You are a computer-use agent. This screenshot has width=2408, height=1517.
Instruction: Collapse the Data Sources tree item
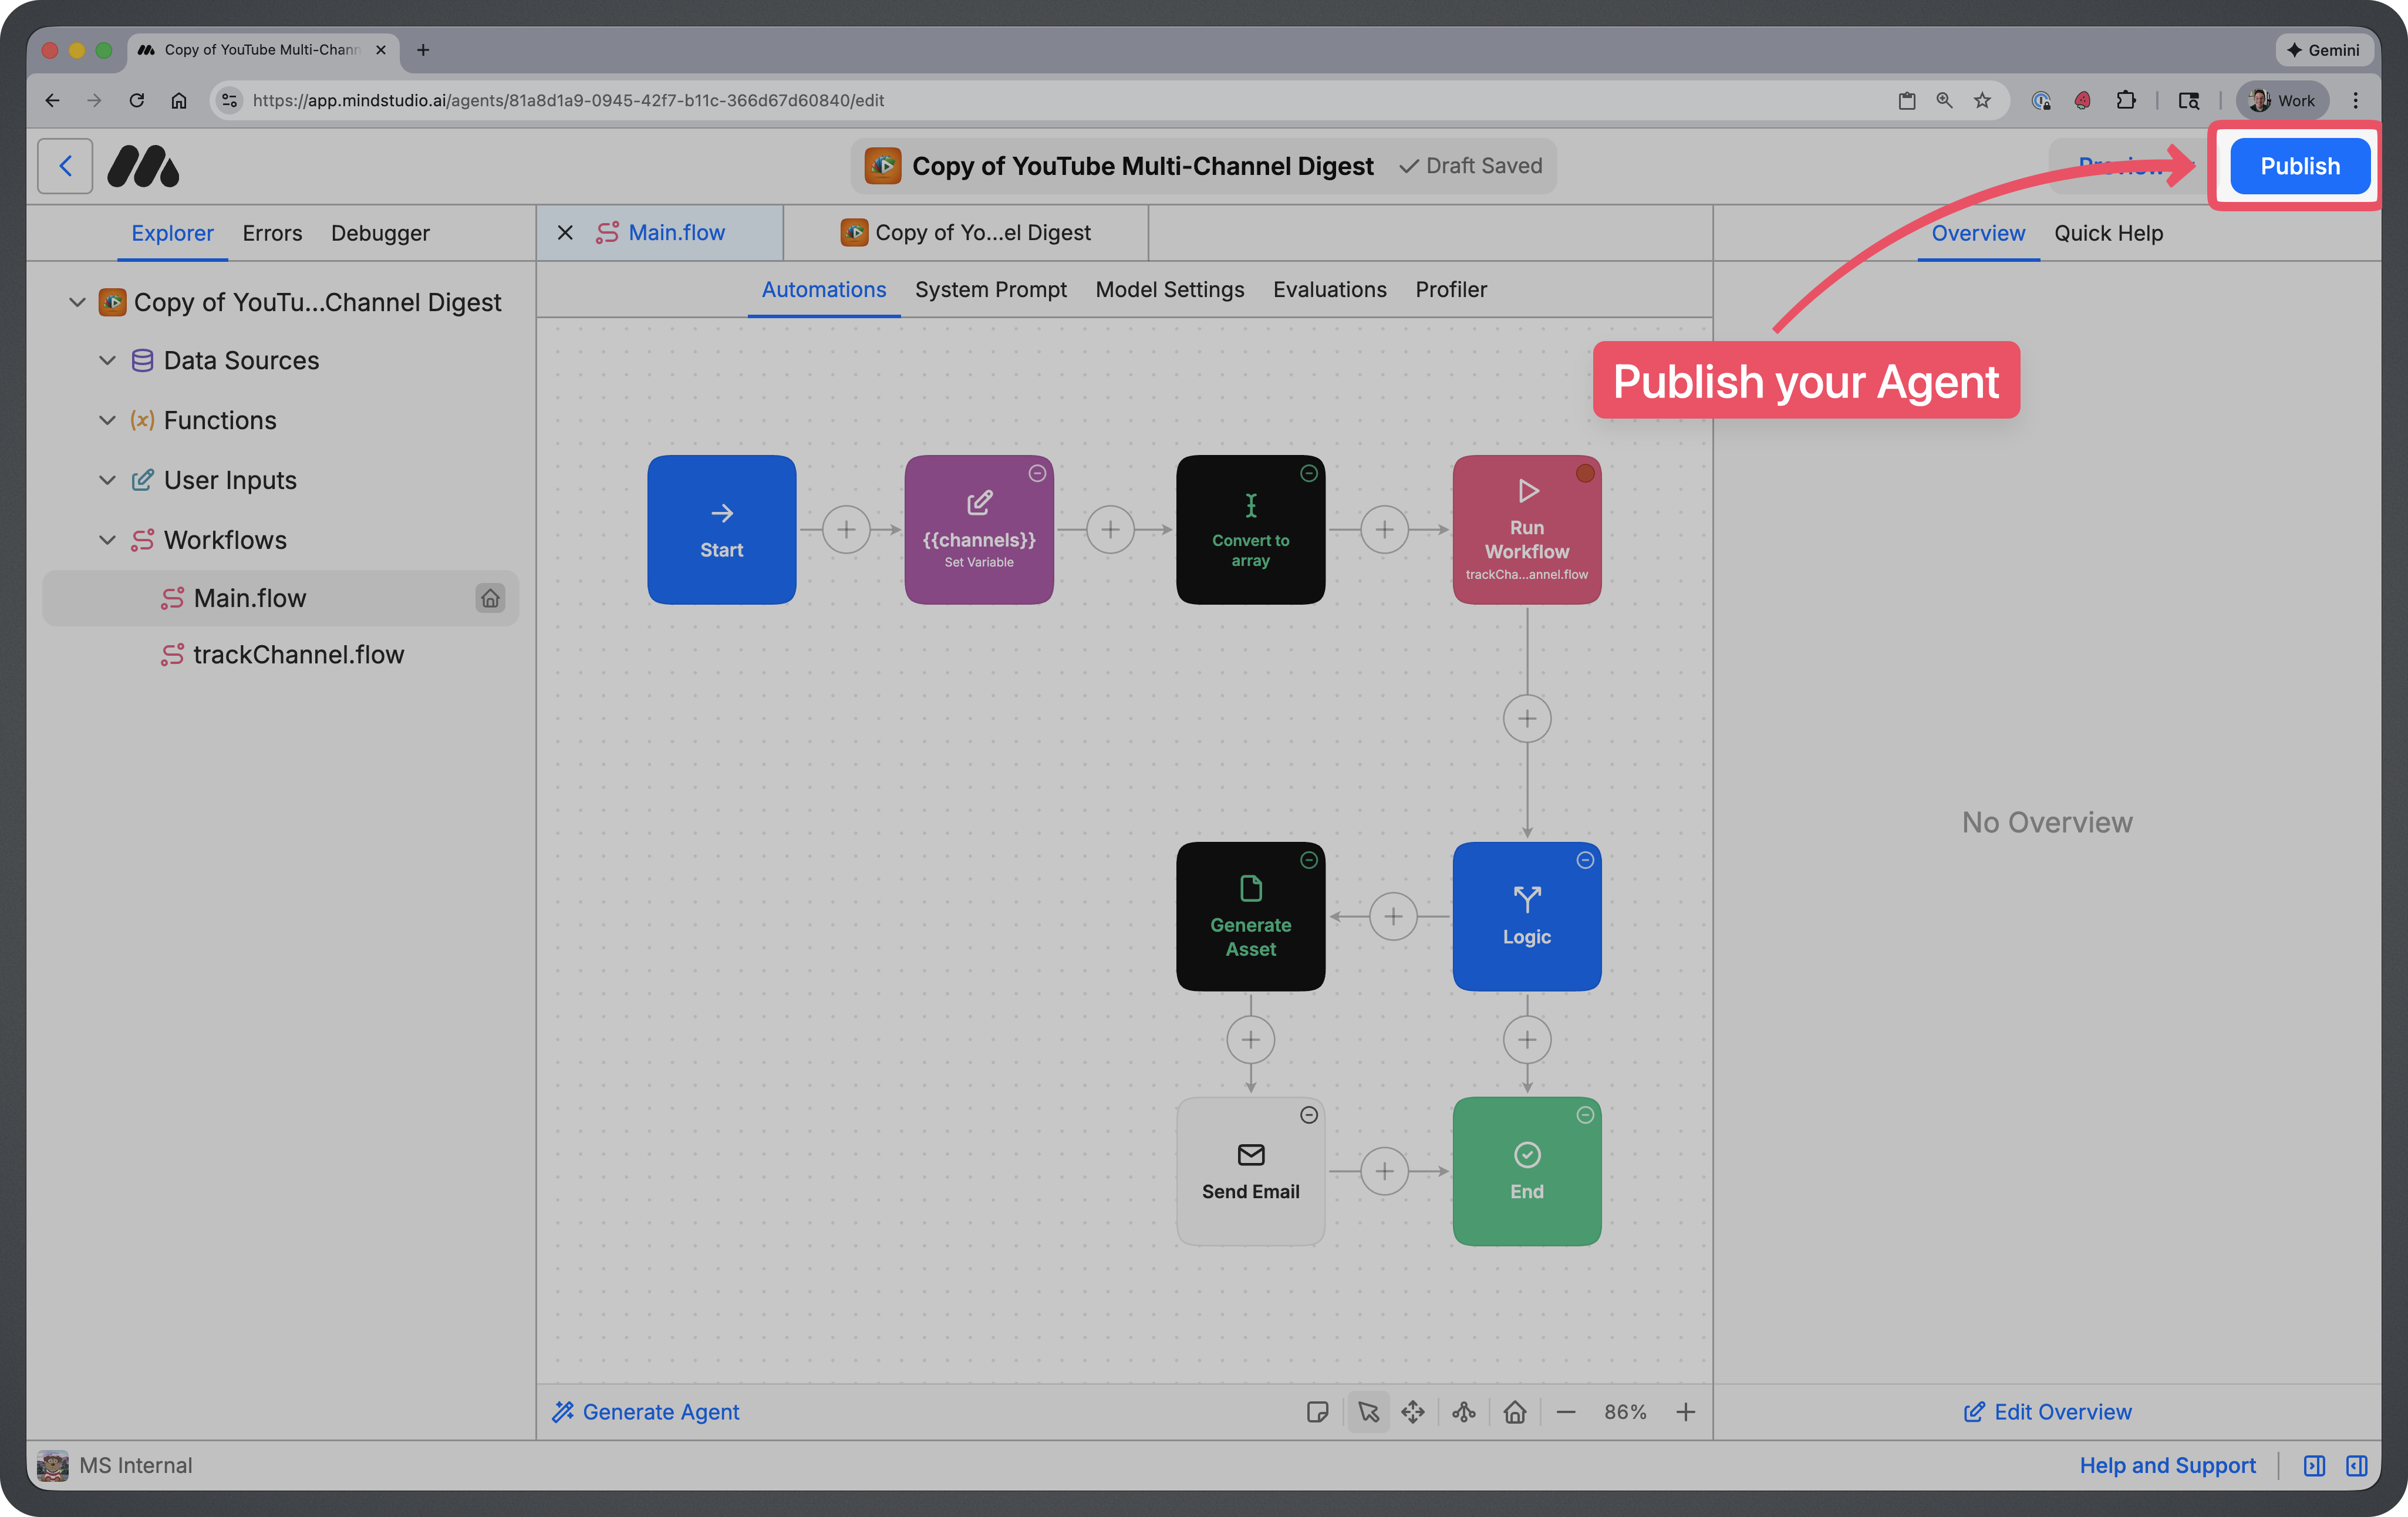(108, 360)
